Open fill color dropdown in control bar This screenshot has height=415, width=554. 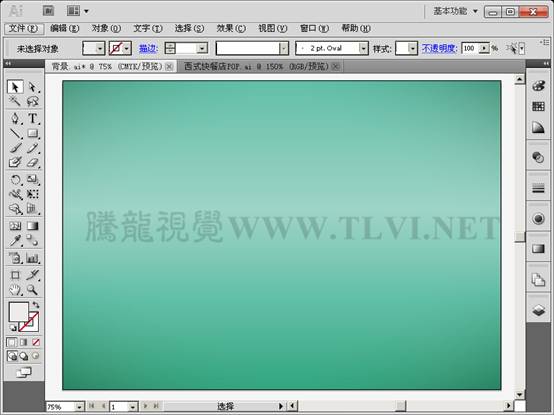[100, 48]
